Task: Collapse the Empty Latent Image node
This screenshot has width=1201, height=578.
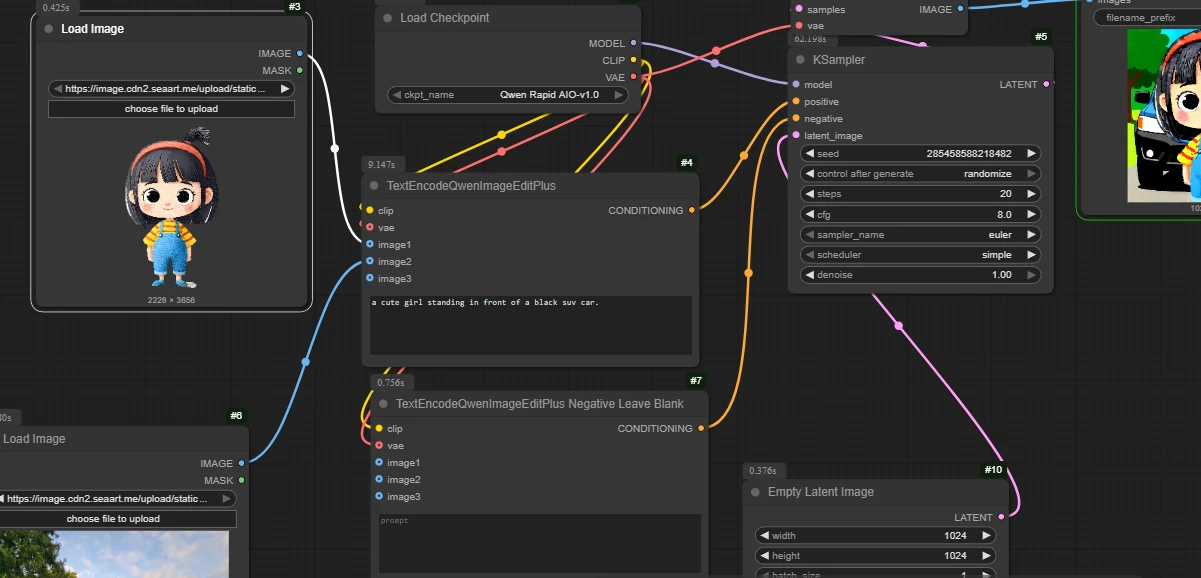Action: click(x=754, y=492)
